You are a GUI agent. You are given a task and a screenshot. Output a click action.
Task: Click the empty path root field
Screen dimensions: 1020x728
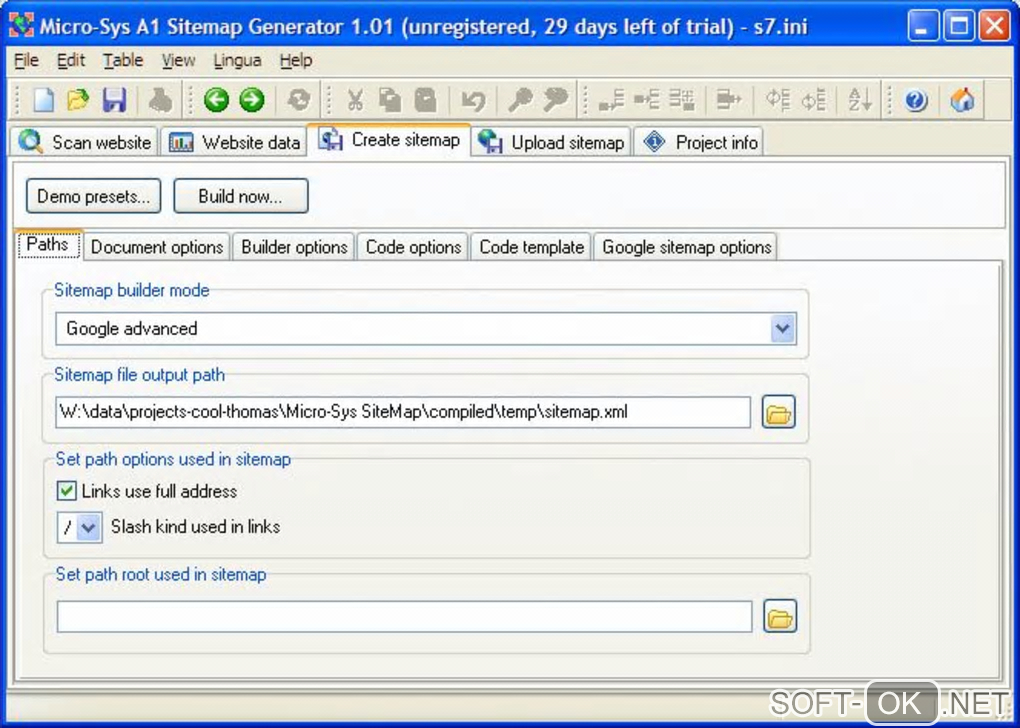405,617
